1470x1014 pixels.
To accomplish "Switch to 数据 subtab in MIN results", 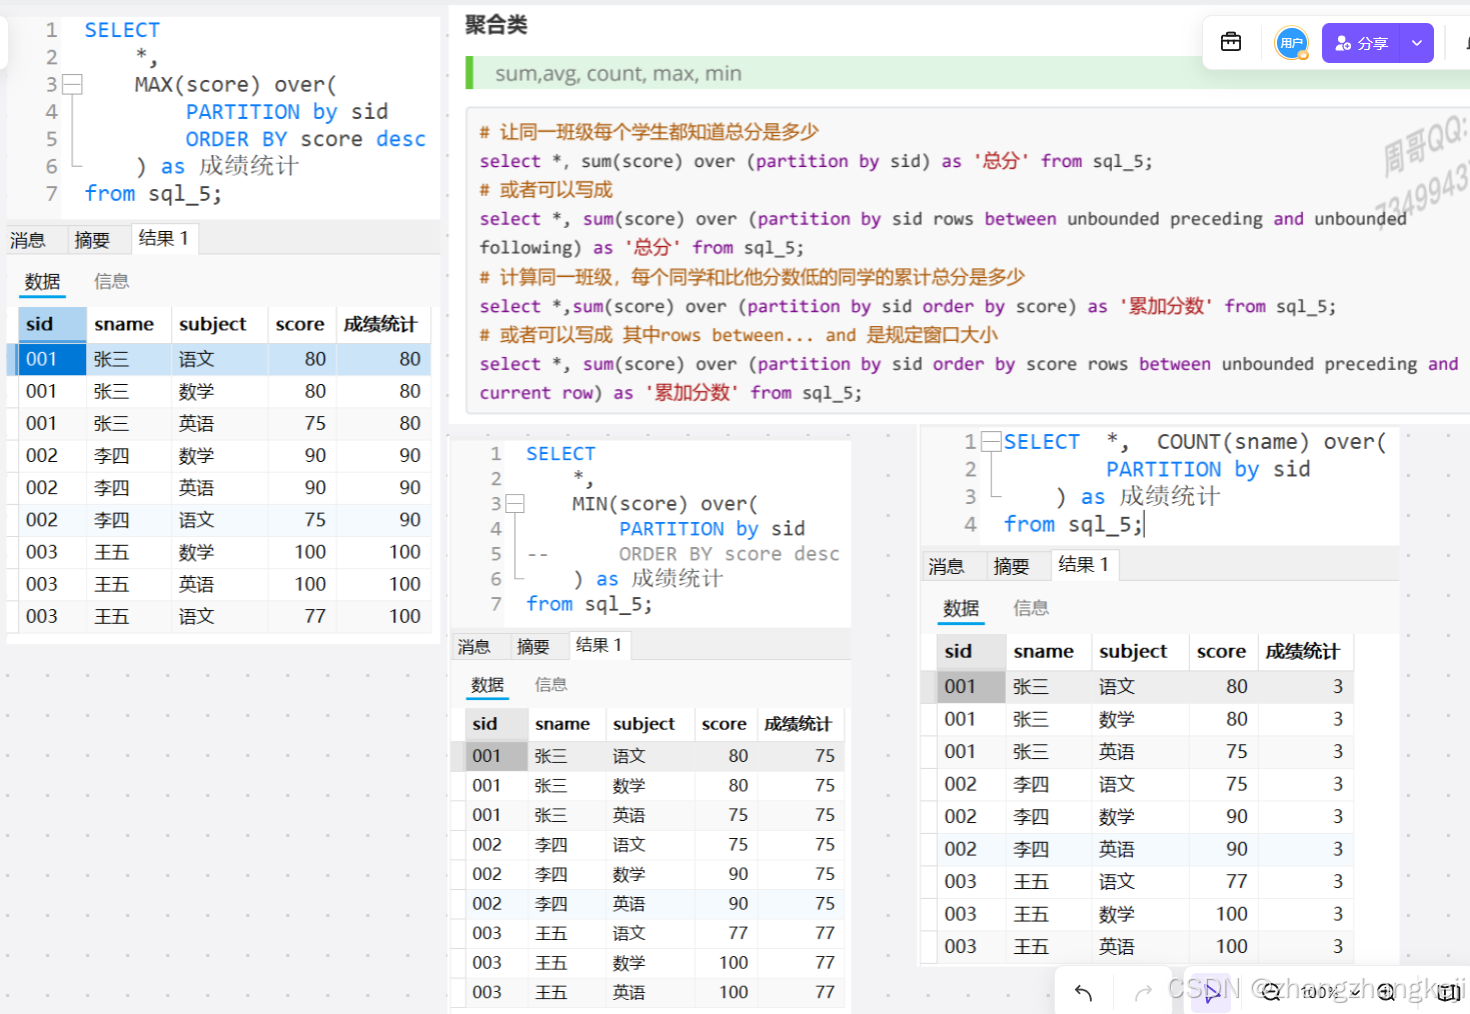I will click(x=488, y=685).
